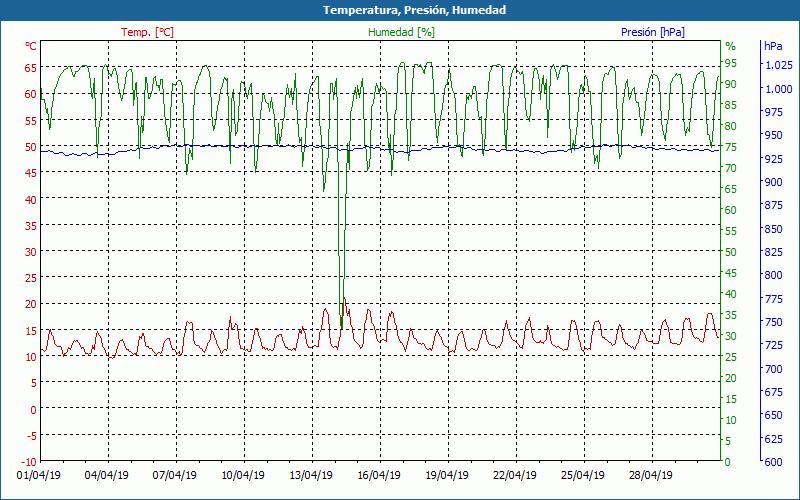Click the date label 10/04/19
The height and width of the screenshot is (500, 800).
pyautogui.click(x=243, y=476)
